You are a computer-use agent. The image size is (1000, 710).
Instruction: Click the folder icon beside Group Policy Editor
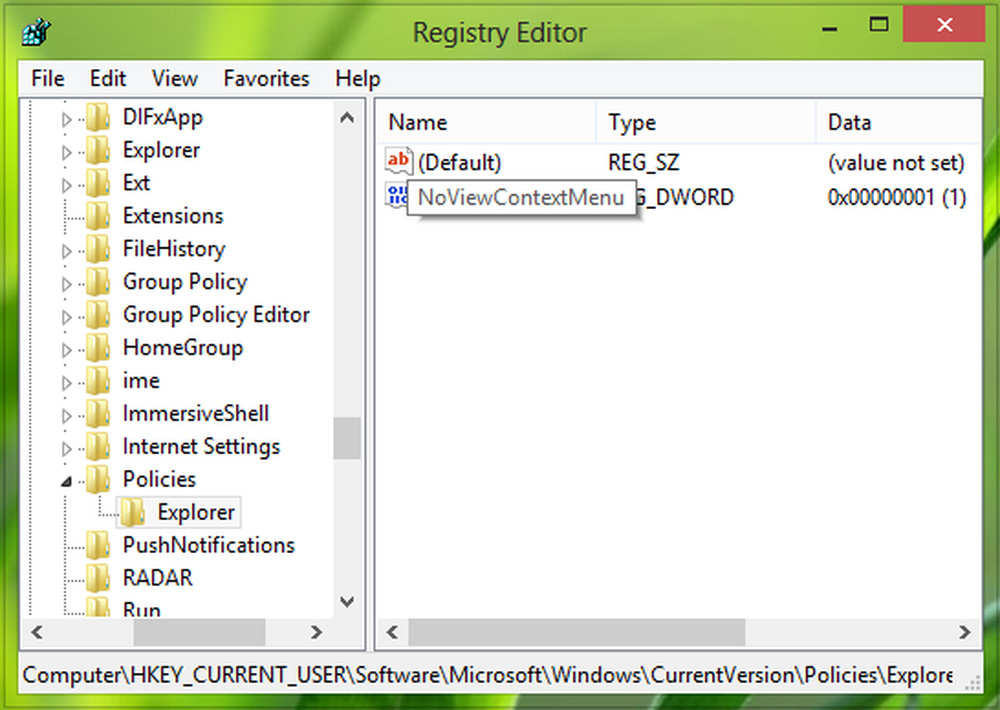coord(98,314)
